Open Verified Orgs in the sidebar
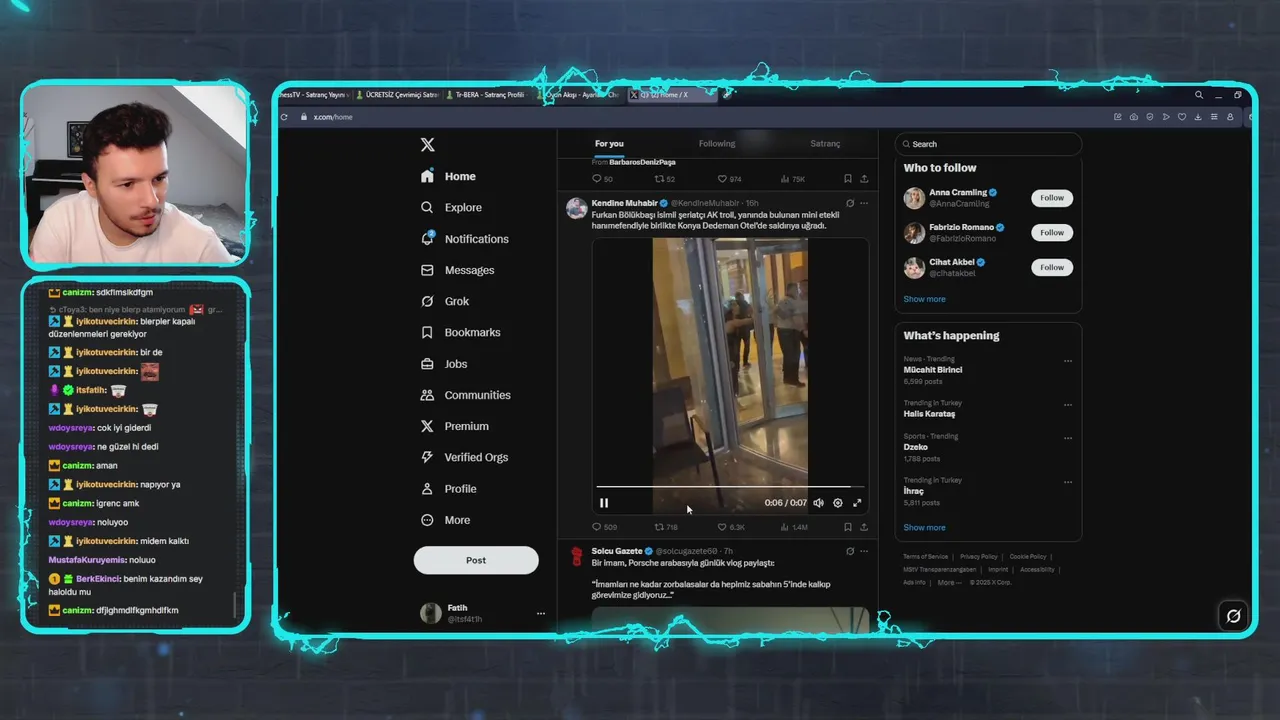This screenshot has height=720, width=1280. click(x=464, y=457)
